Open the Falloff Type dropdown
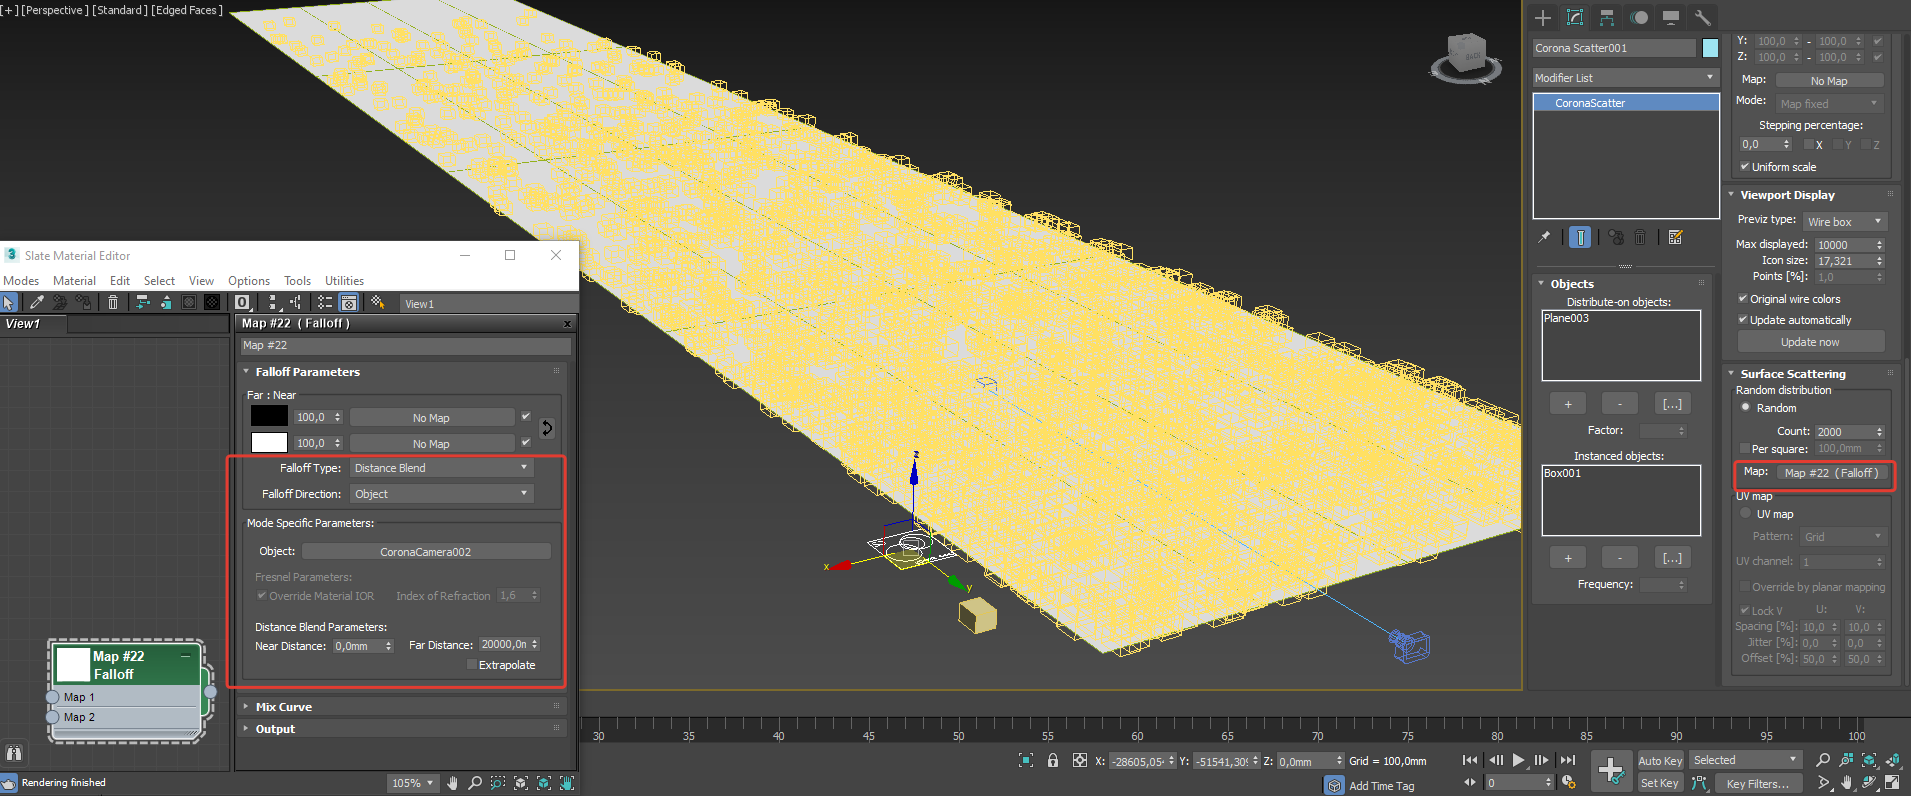The height and width of the screenshot is (796, 1911). pos(441,468)
